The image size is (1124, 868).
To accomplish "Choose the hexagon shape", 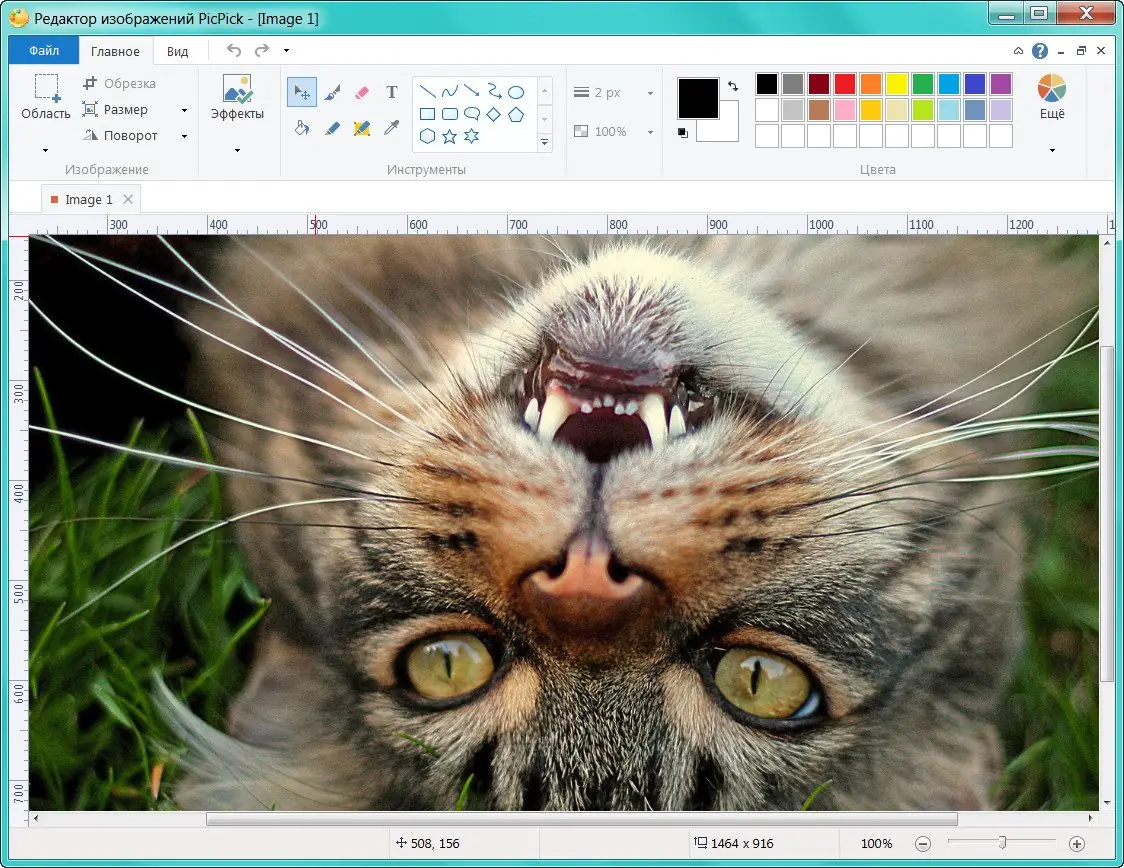I will coord(427,136).
